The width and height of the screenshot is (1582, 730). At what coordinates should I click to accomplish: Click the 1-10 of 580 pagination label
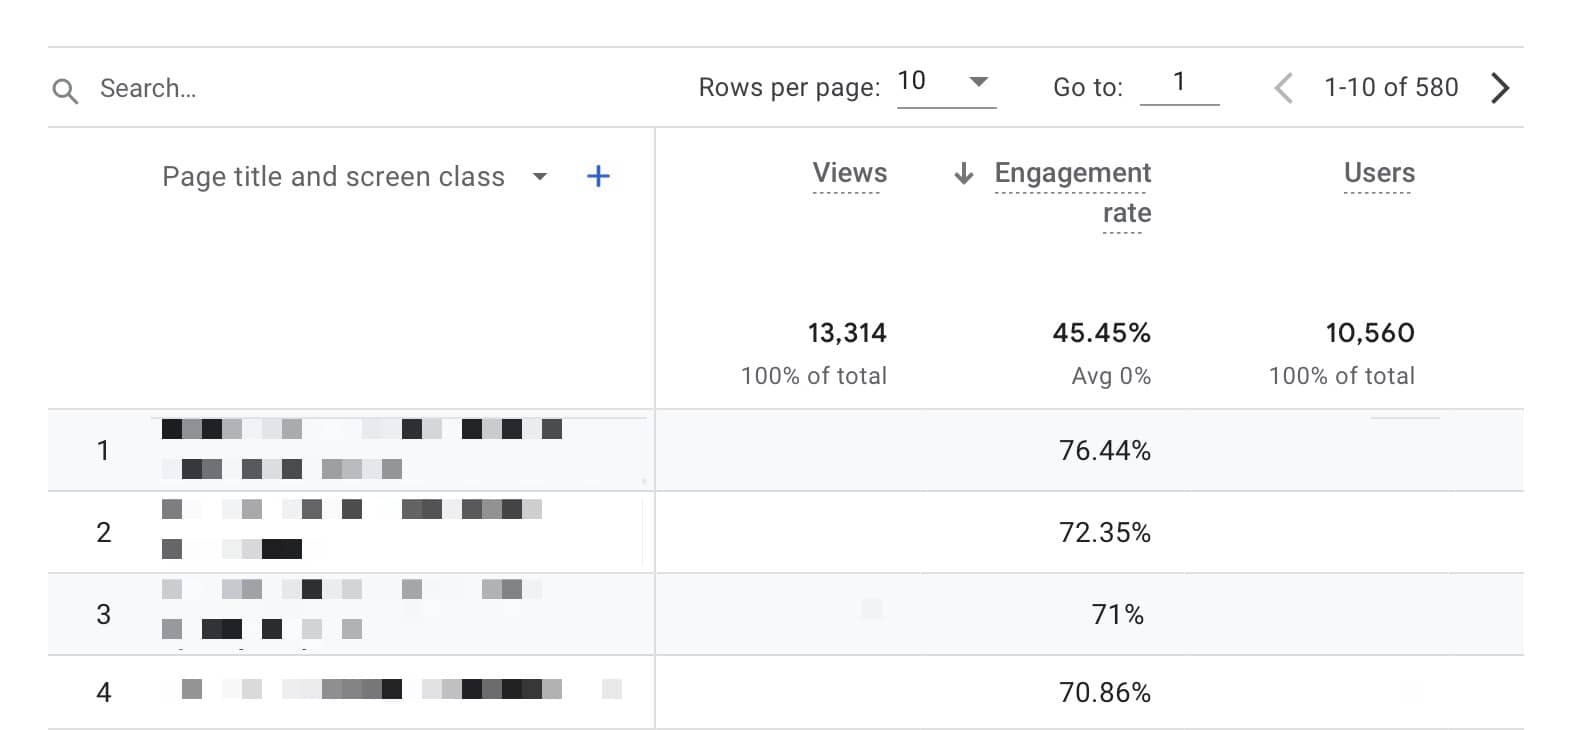(x=1390, y=88)
